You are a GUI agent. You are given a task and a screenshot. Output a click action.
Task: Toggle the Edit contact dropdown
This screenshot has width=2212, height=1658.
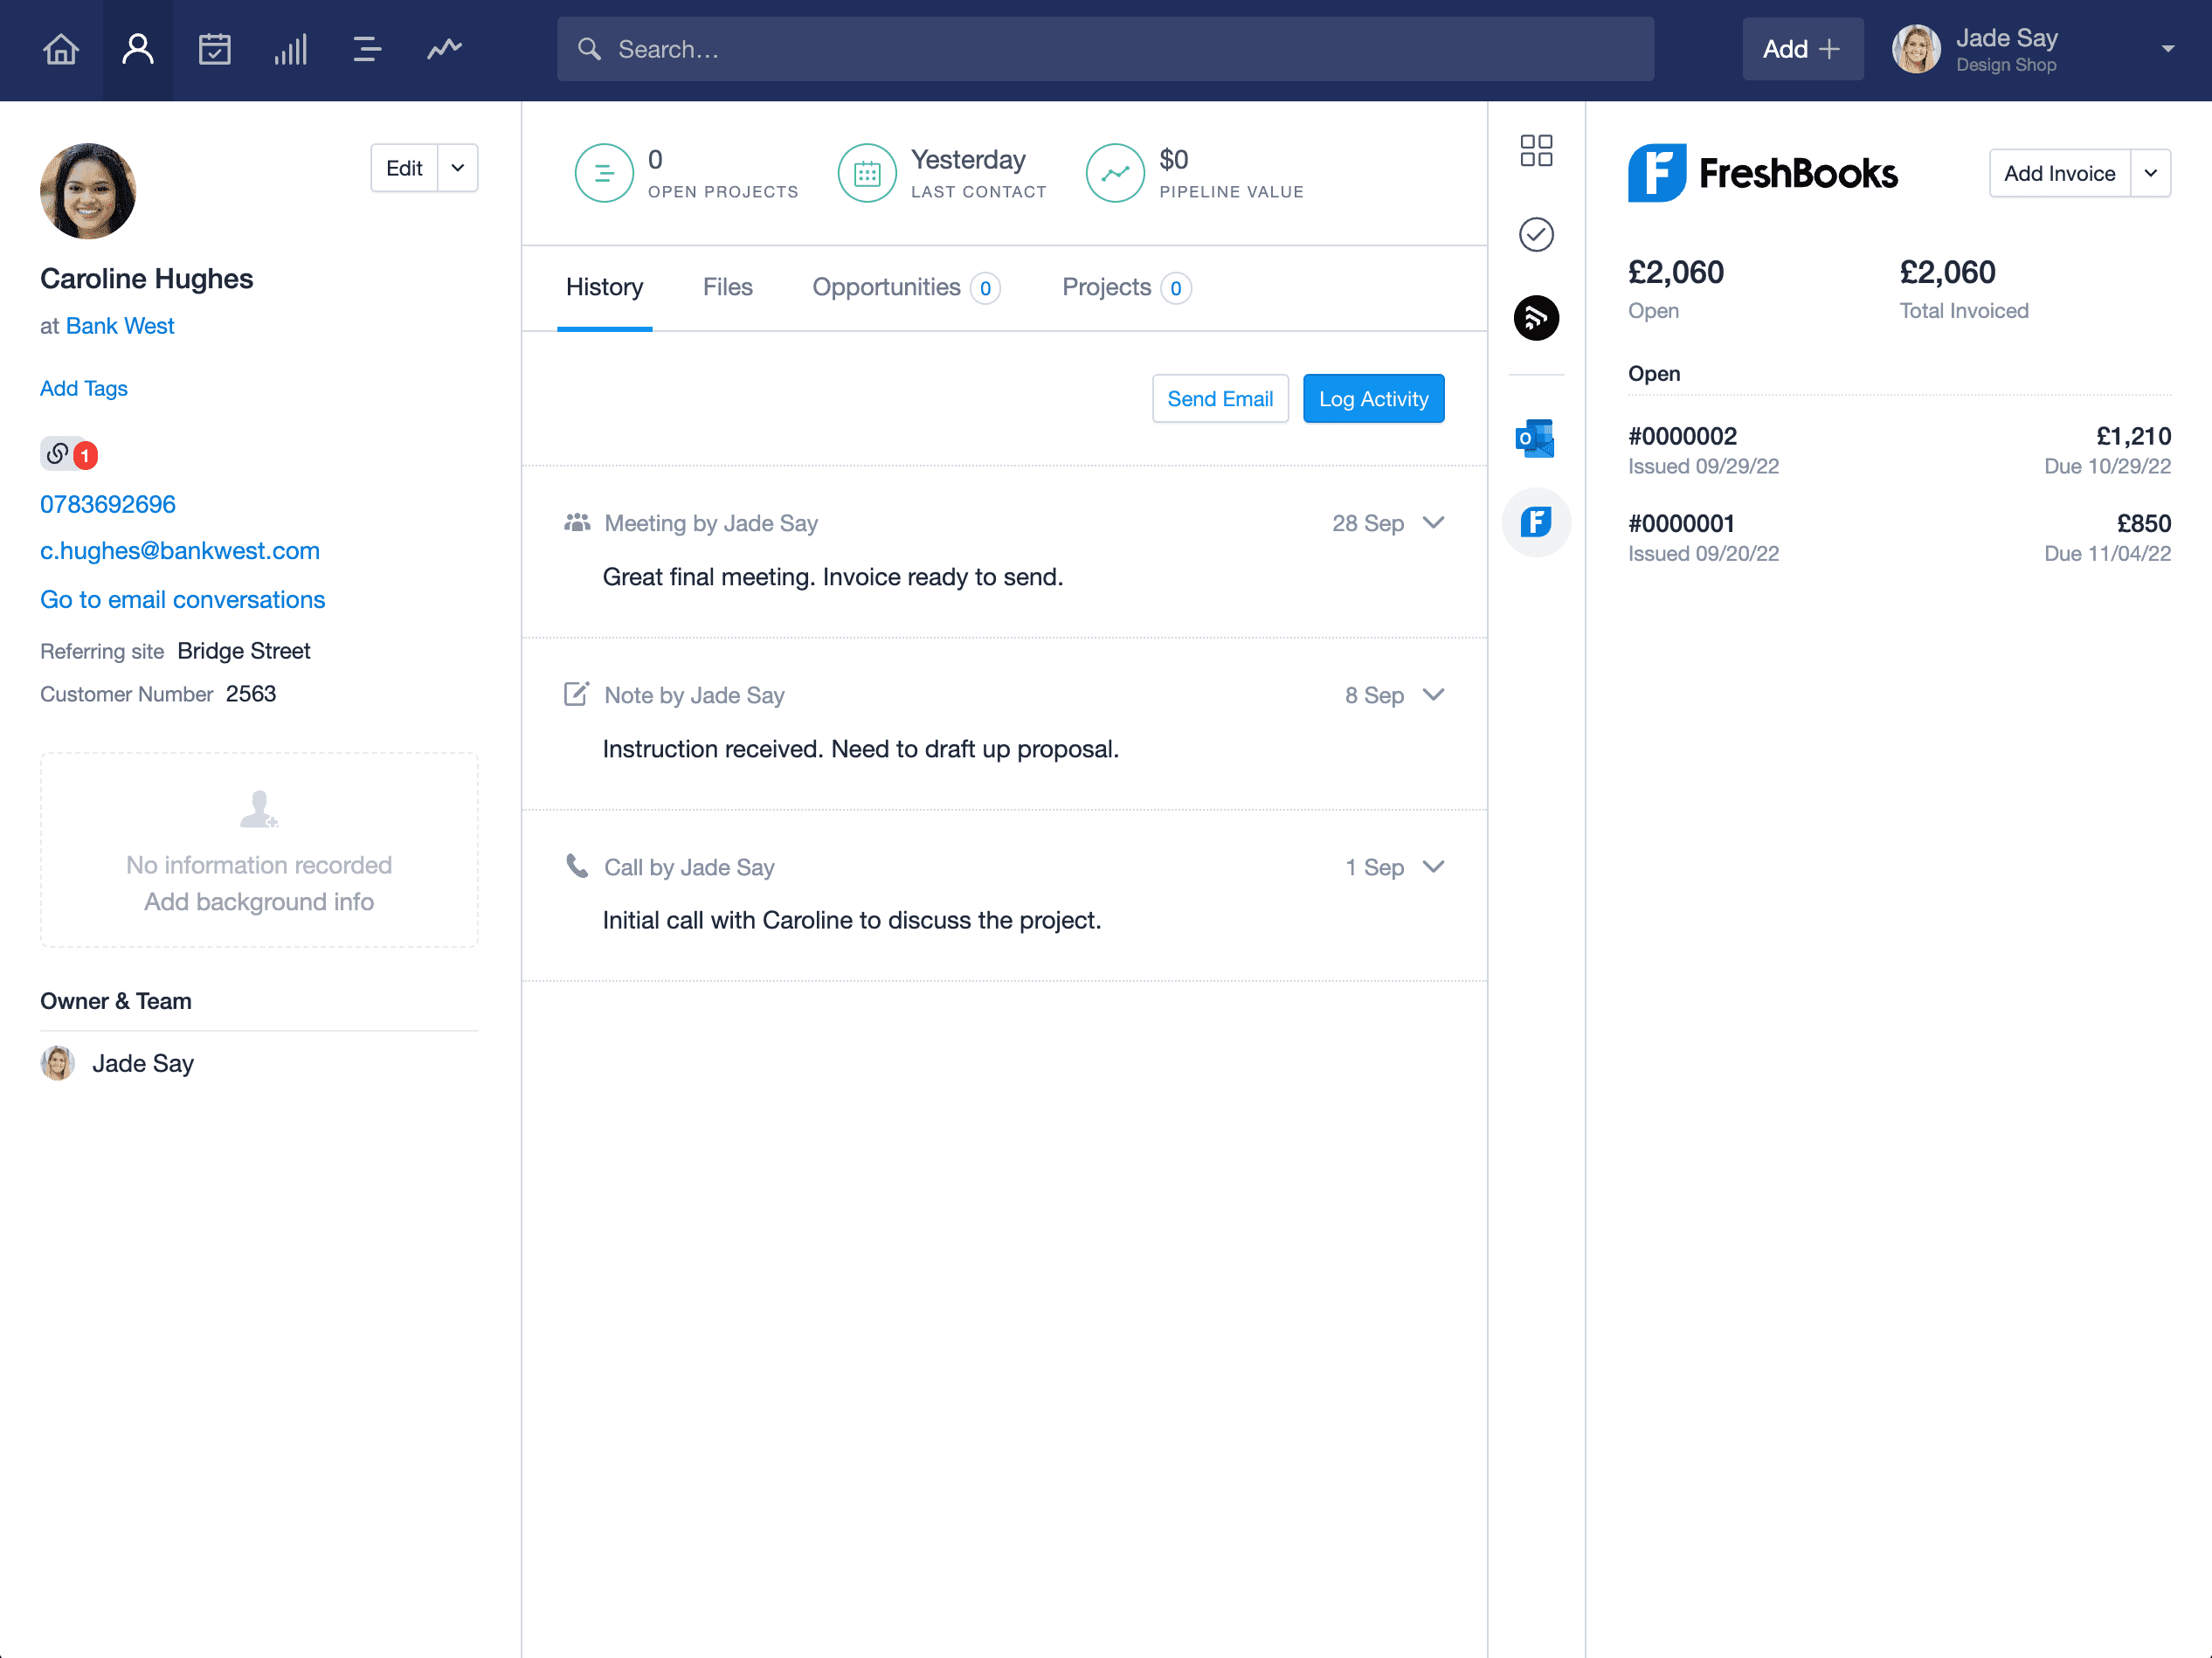(456, 165)
